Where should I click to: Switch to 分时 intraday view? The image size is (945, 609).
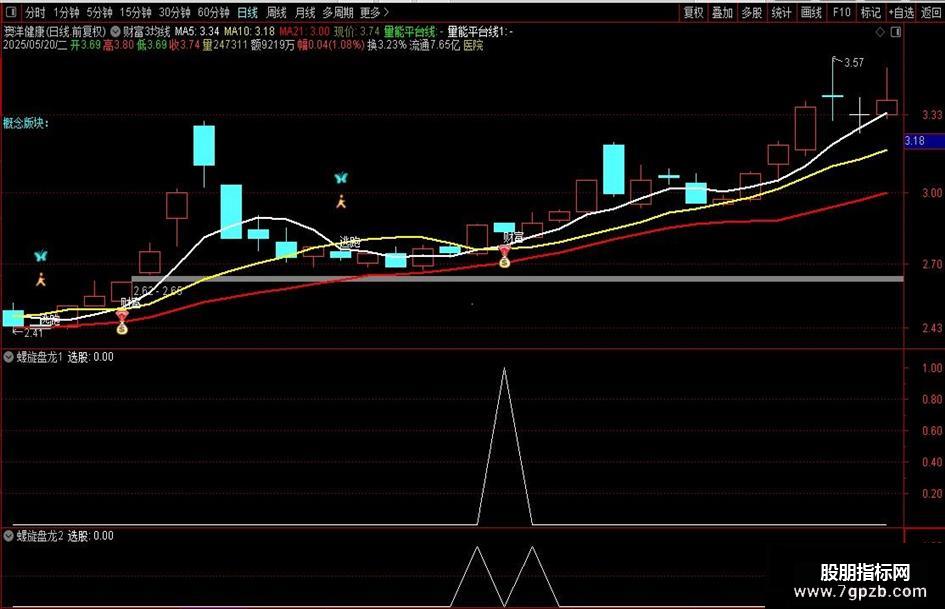coord(36,12)
